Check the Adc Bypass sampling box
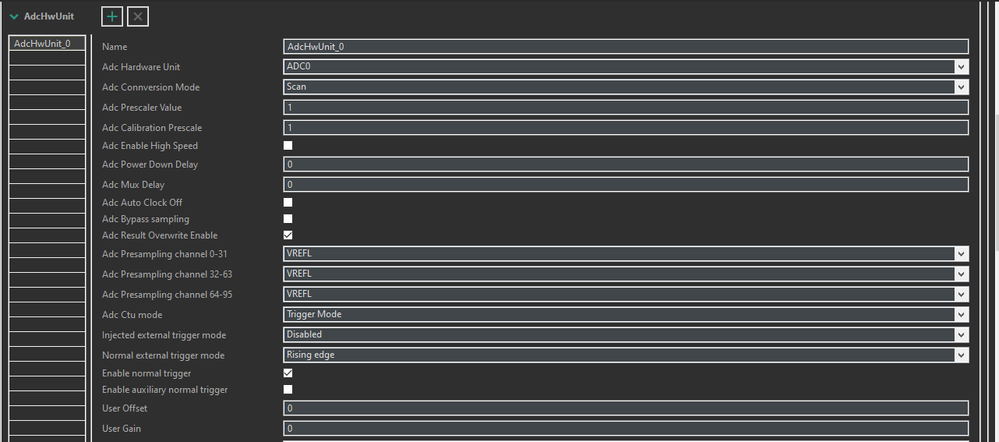The height and width of the screenshot is (442, 999). point(288,218)
